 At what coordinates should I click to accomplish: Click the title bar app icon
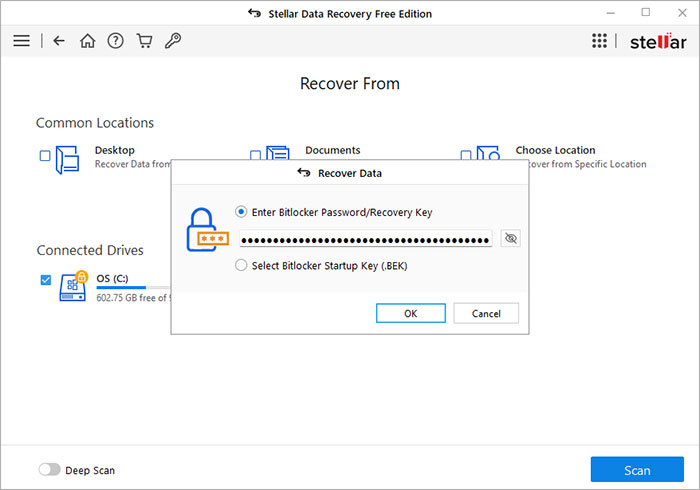(254, 13)
